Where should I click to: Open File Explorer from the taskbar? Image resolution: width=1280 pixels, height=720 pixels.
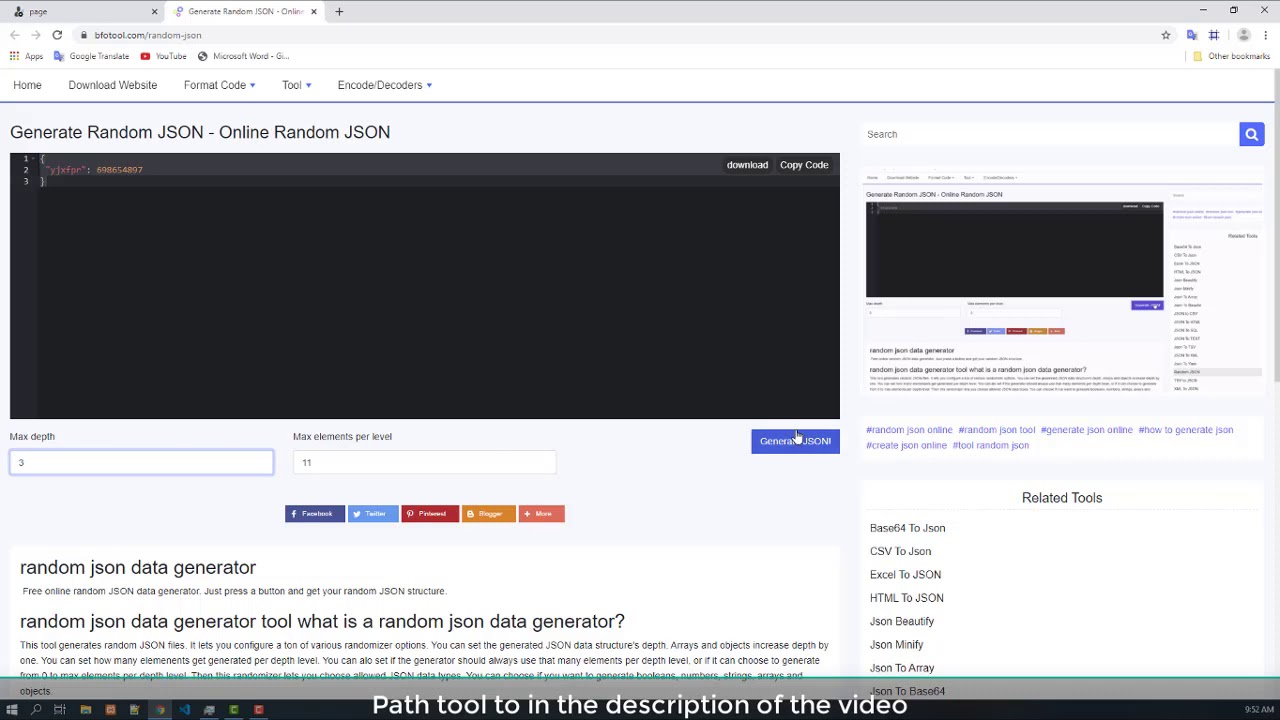point(86,710)
